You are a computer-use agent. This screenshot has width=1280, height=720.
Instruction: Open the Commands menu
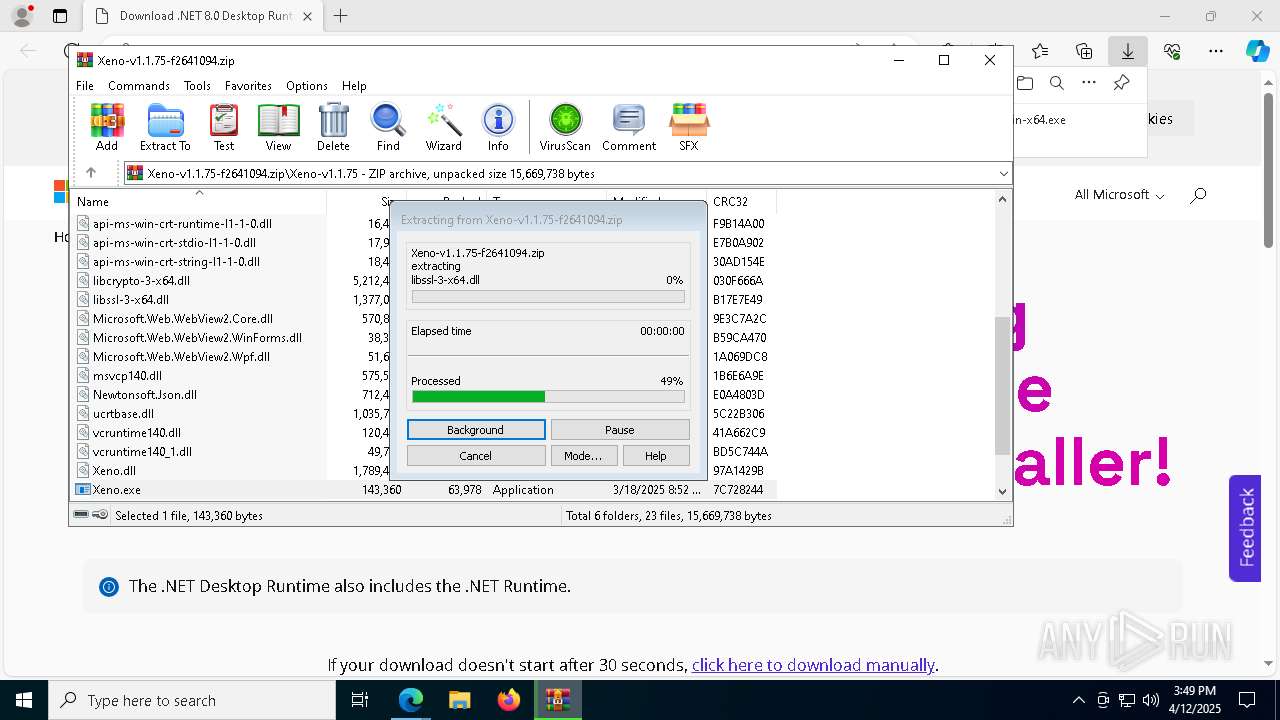pos(139,86)
